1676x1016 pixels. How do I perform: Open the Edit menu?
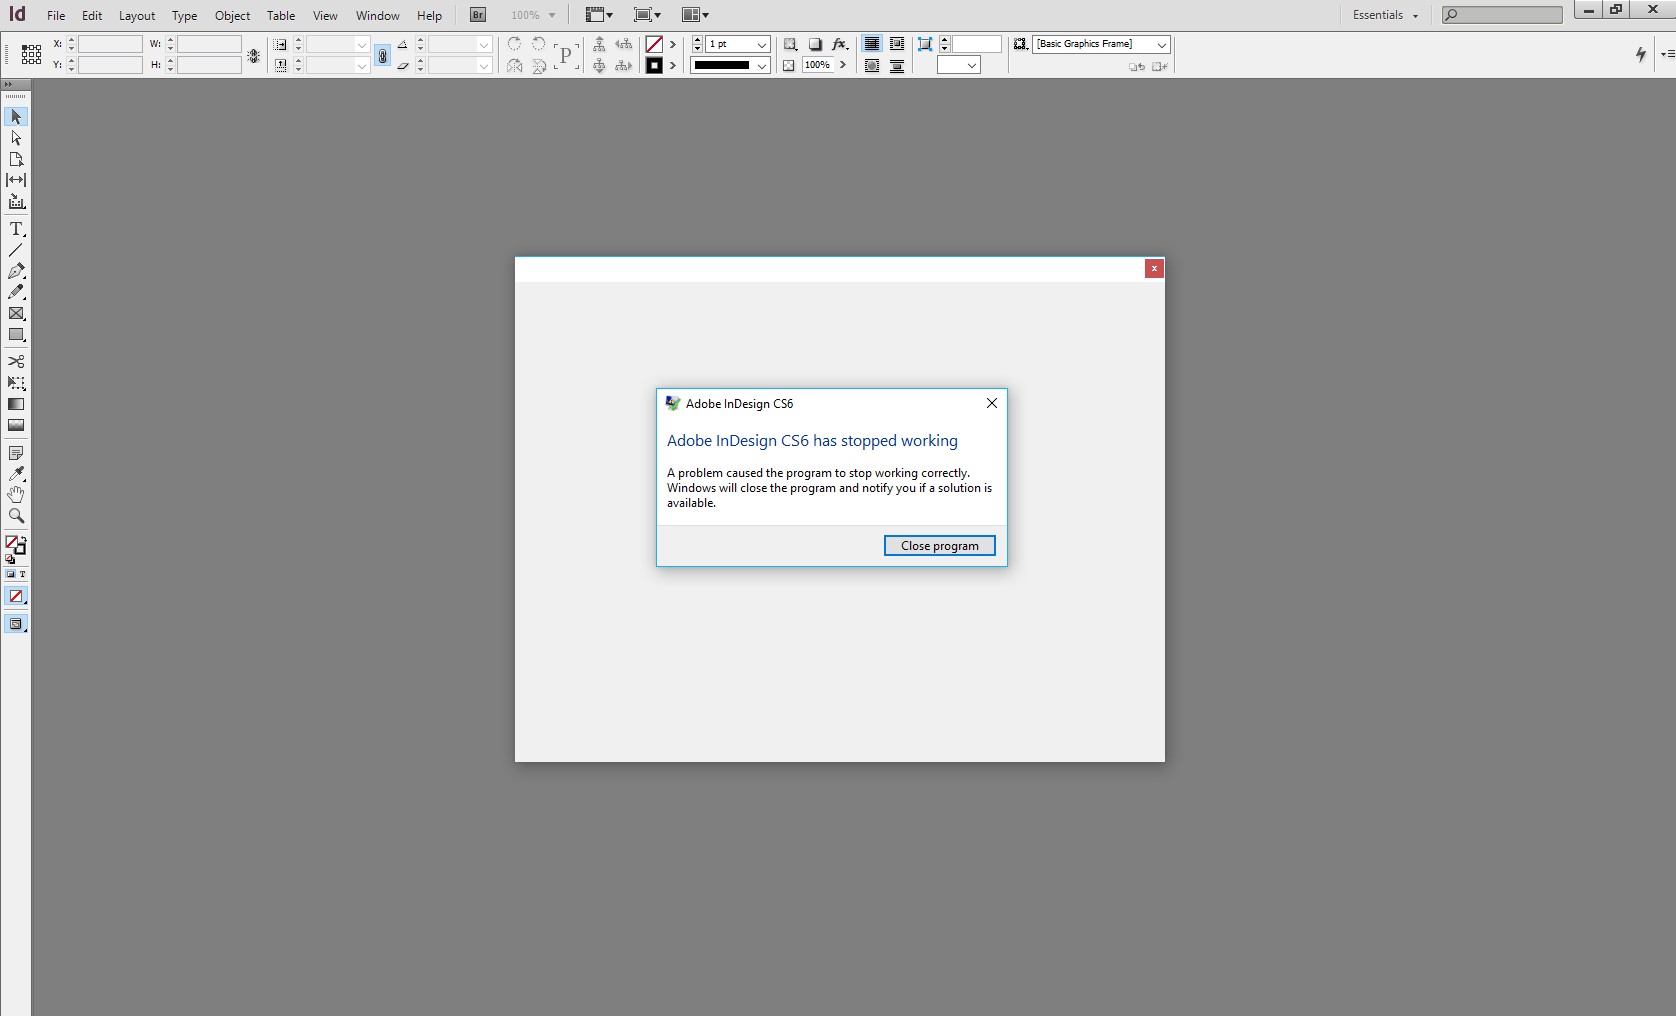tap(92, 15)
